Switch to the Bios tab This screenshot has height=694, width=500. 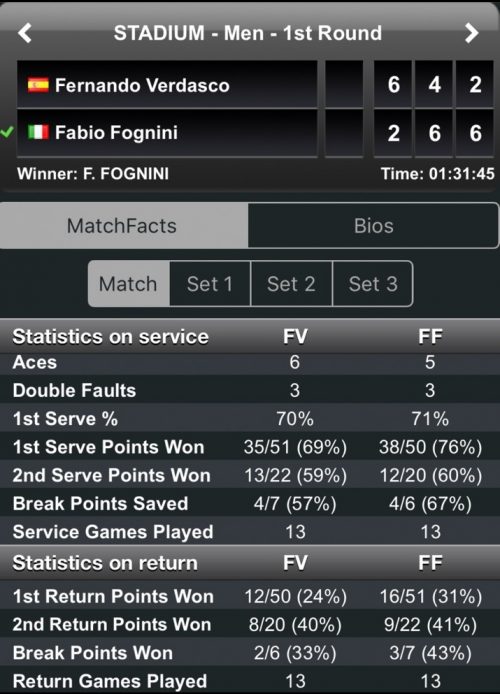373,226
